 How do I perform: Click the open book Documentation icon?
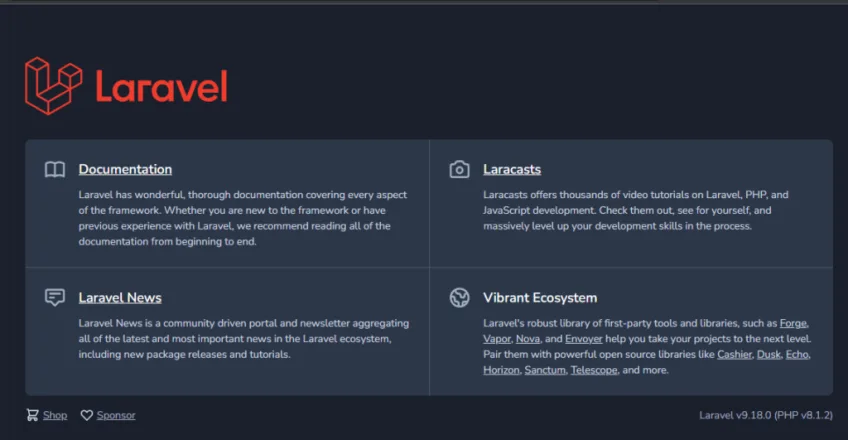(x=55, y=169)
